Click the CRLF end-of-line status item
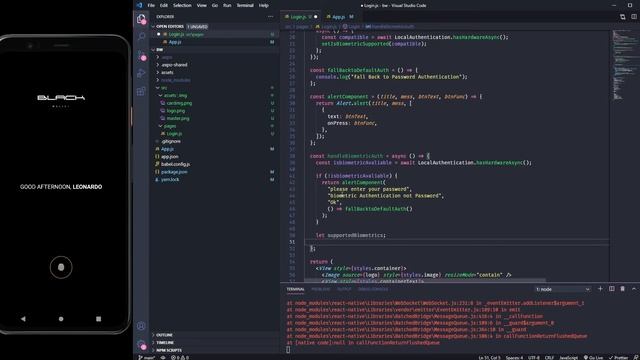640x360 pixels. click(549, 358)
